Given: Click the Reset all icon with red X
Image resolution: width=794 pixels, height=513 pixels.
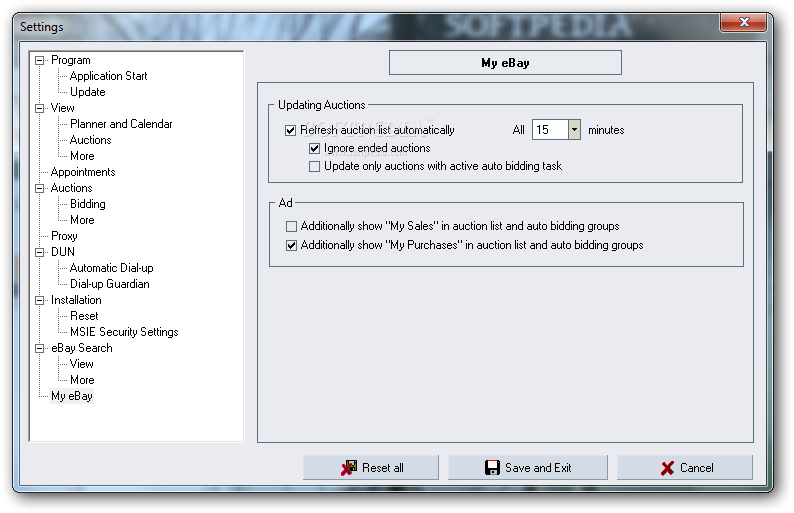Looking at the screenshot, I should (348, 467).
